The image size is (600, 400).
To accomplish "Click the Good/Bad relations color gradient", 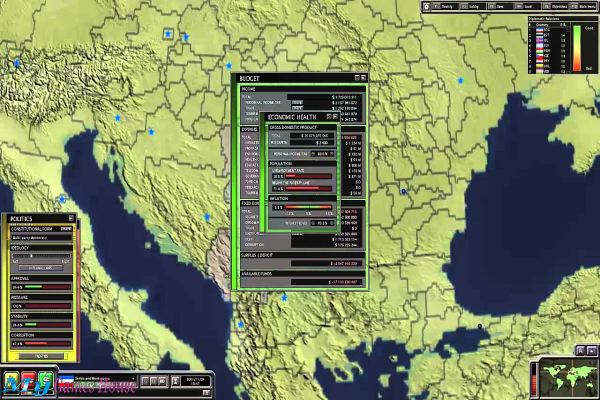I will [x=577, y=49].
